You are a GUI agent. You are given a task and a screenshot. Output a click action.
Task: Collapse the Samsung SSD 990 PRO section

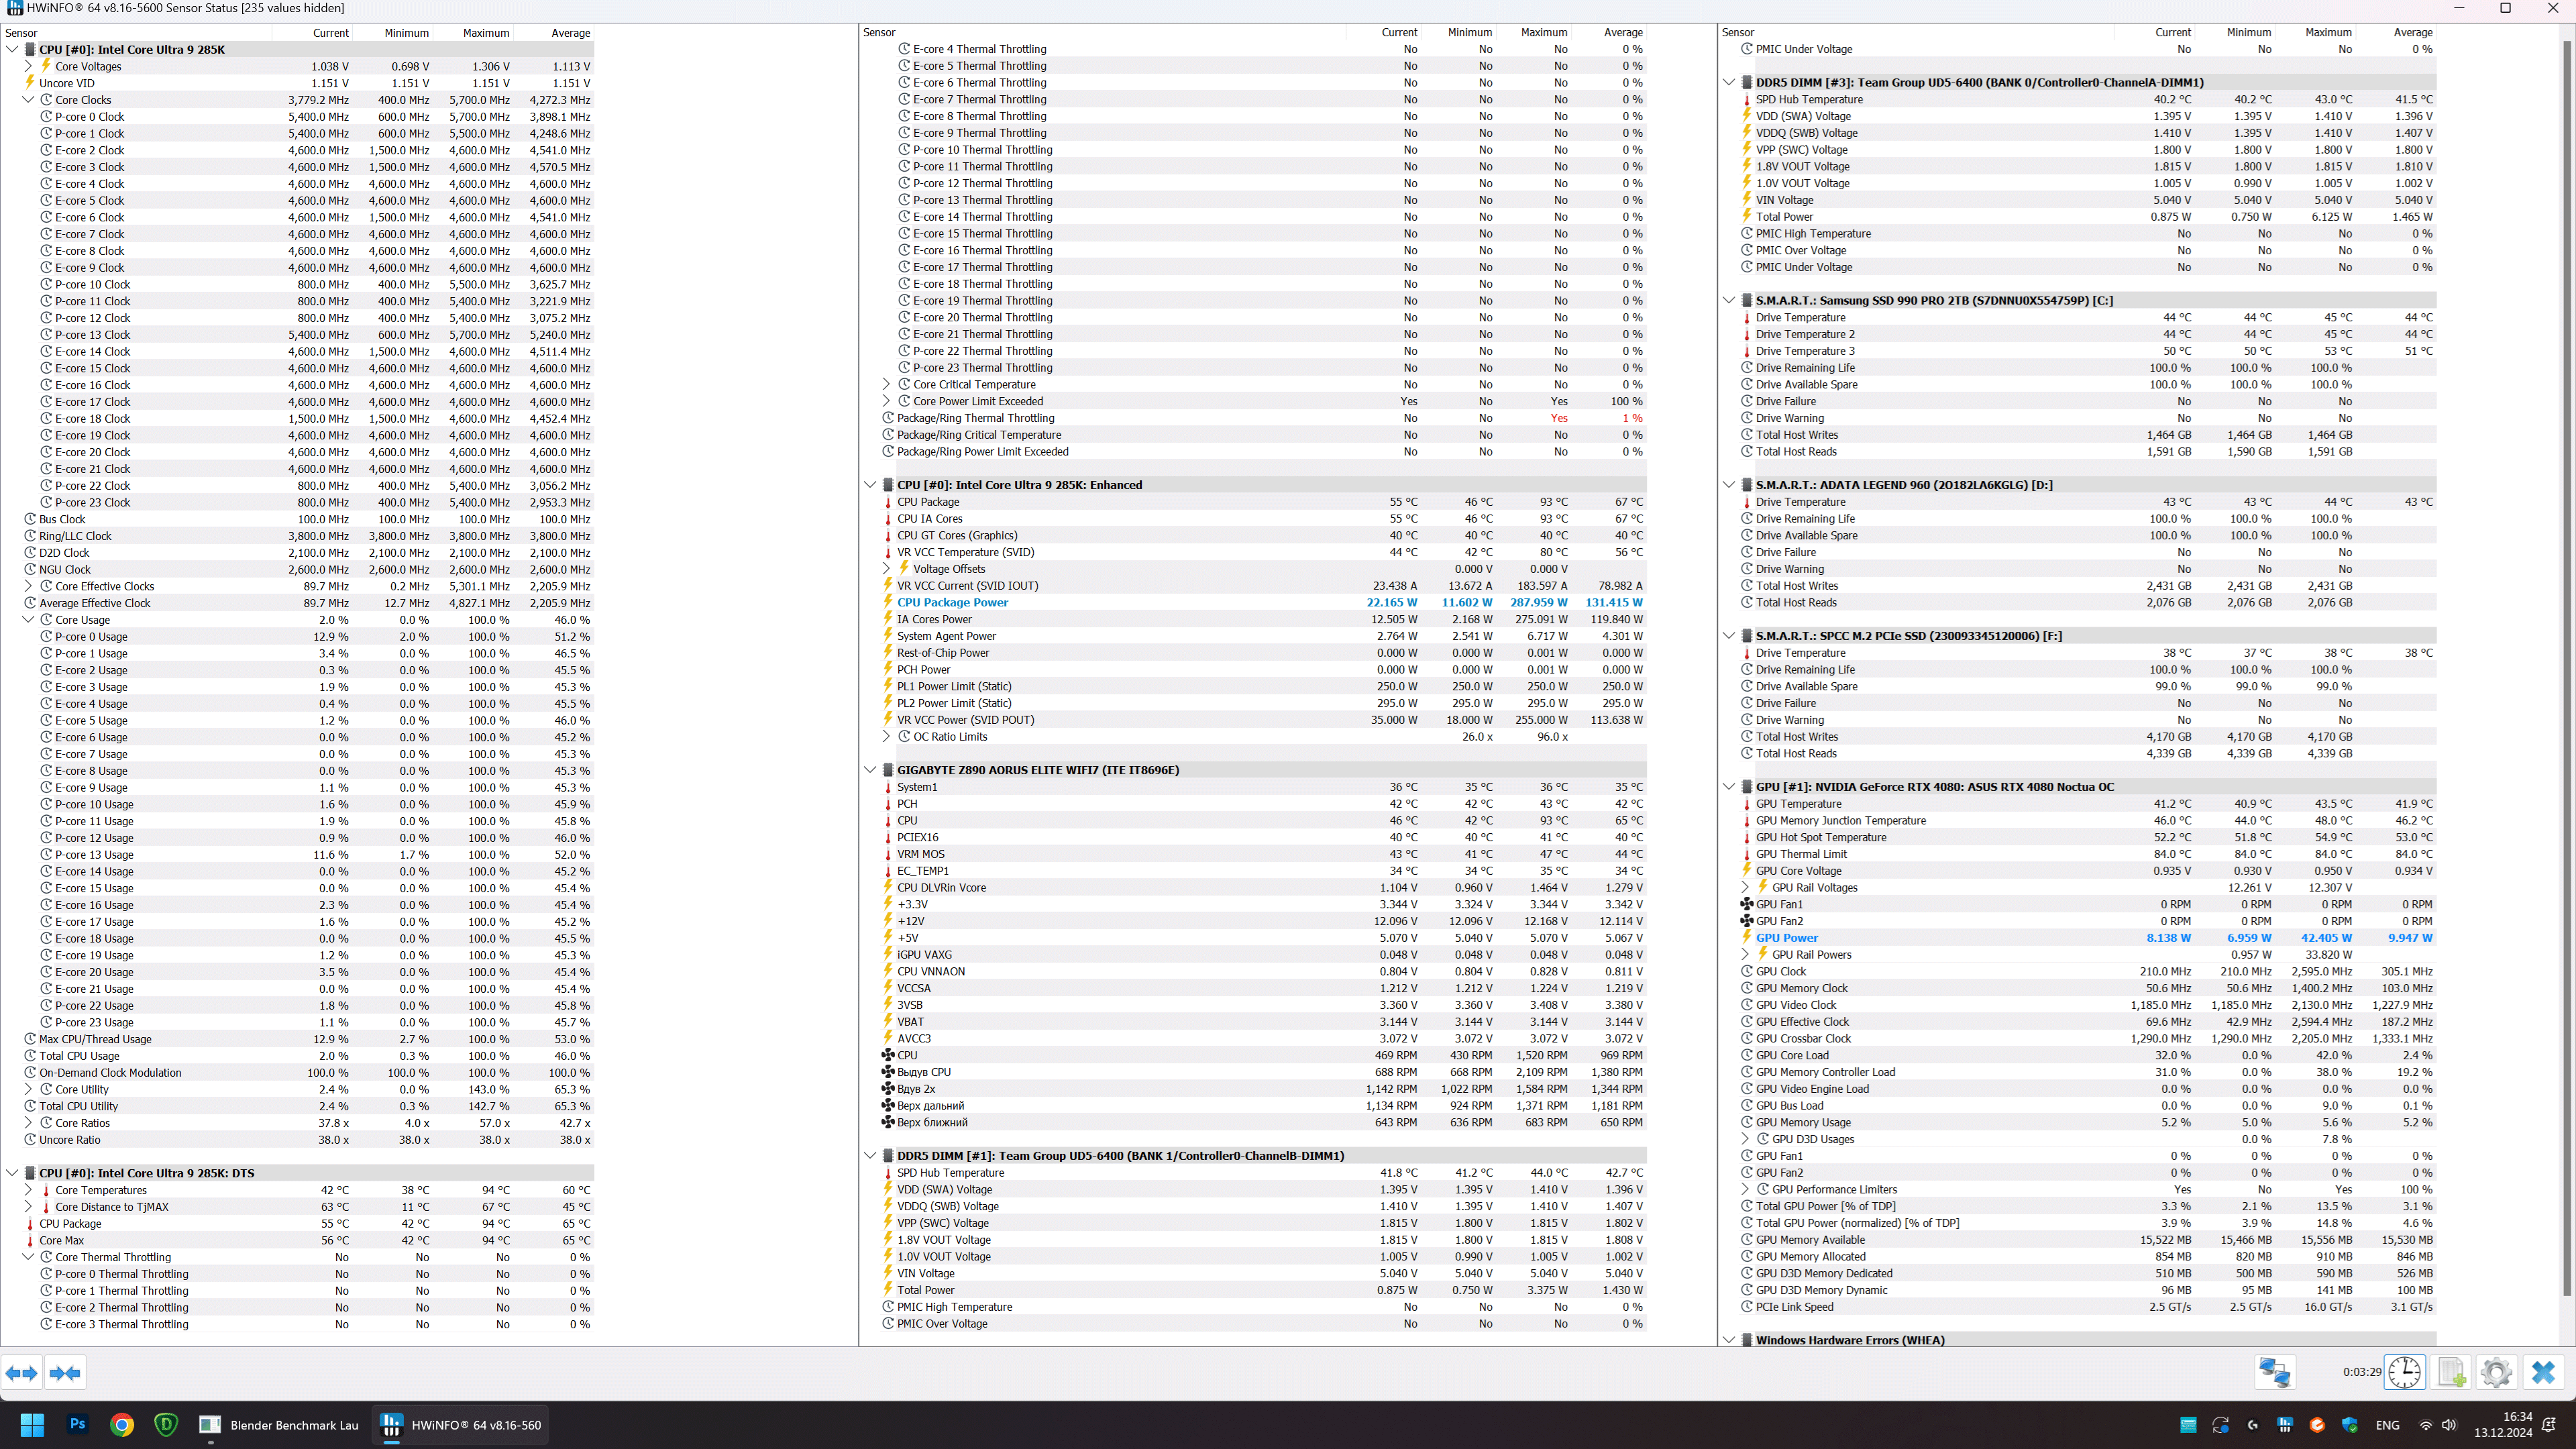coord(1729,300)
